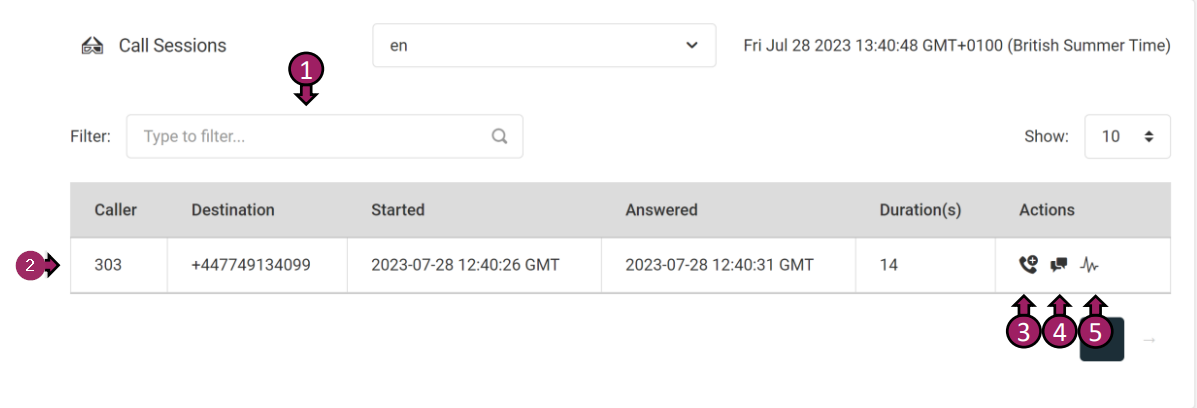This screenshot has height=408, width=1197.
Task: Click the Started column header
Action: [x=398, y=210]
